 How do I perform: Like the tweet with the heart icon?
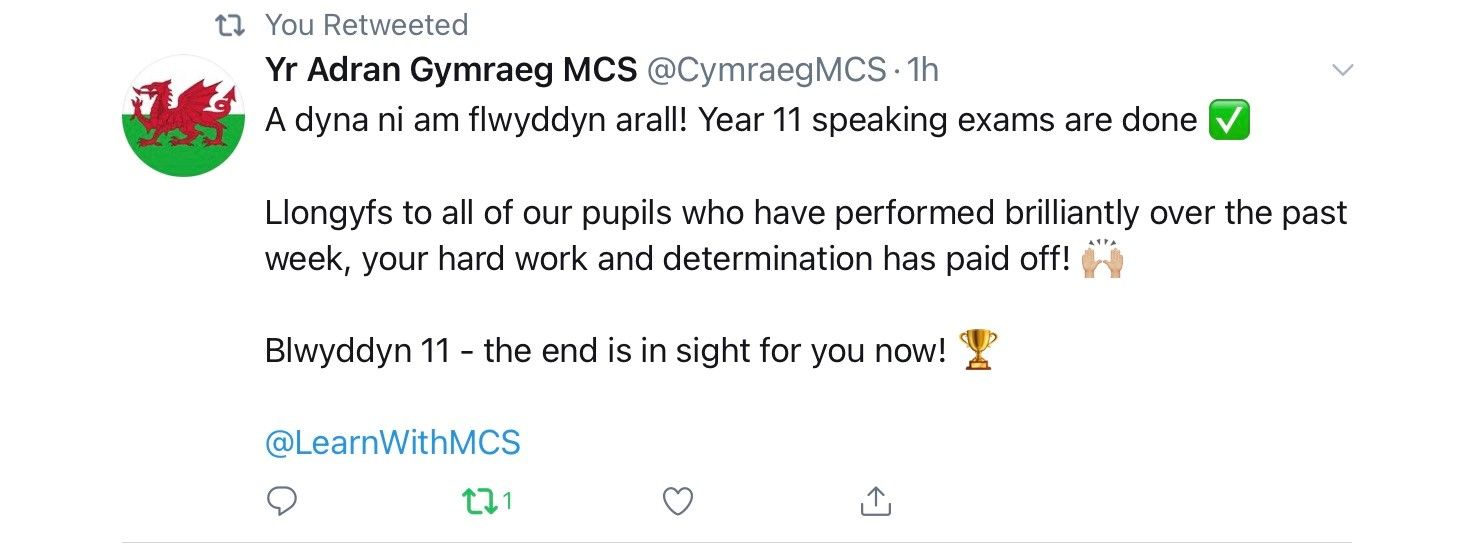pyautogui.click(x=678, y=501)
